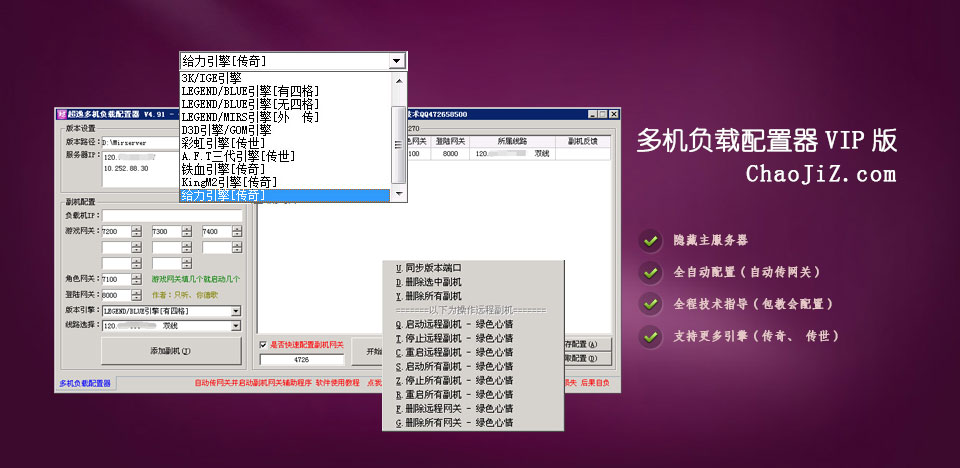Click the 副机反馈 column header
This screenshot has width=960, height=468.
click(x=583, y=142)
